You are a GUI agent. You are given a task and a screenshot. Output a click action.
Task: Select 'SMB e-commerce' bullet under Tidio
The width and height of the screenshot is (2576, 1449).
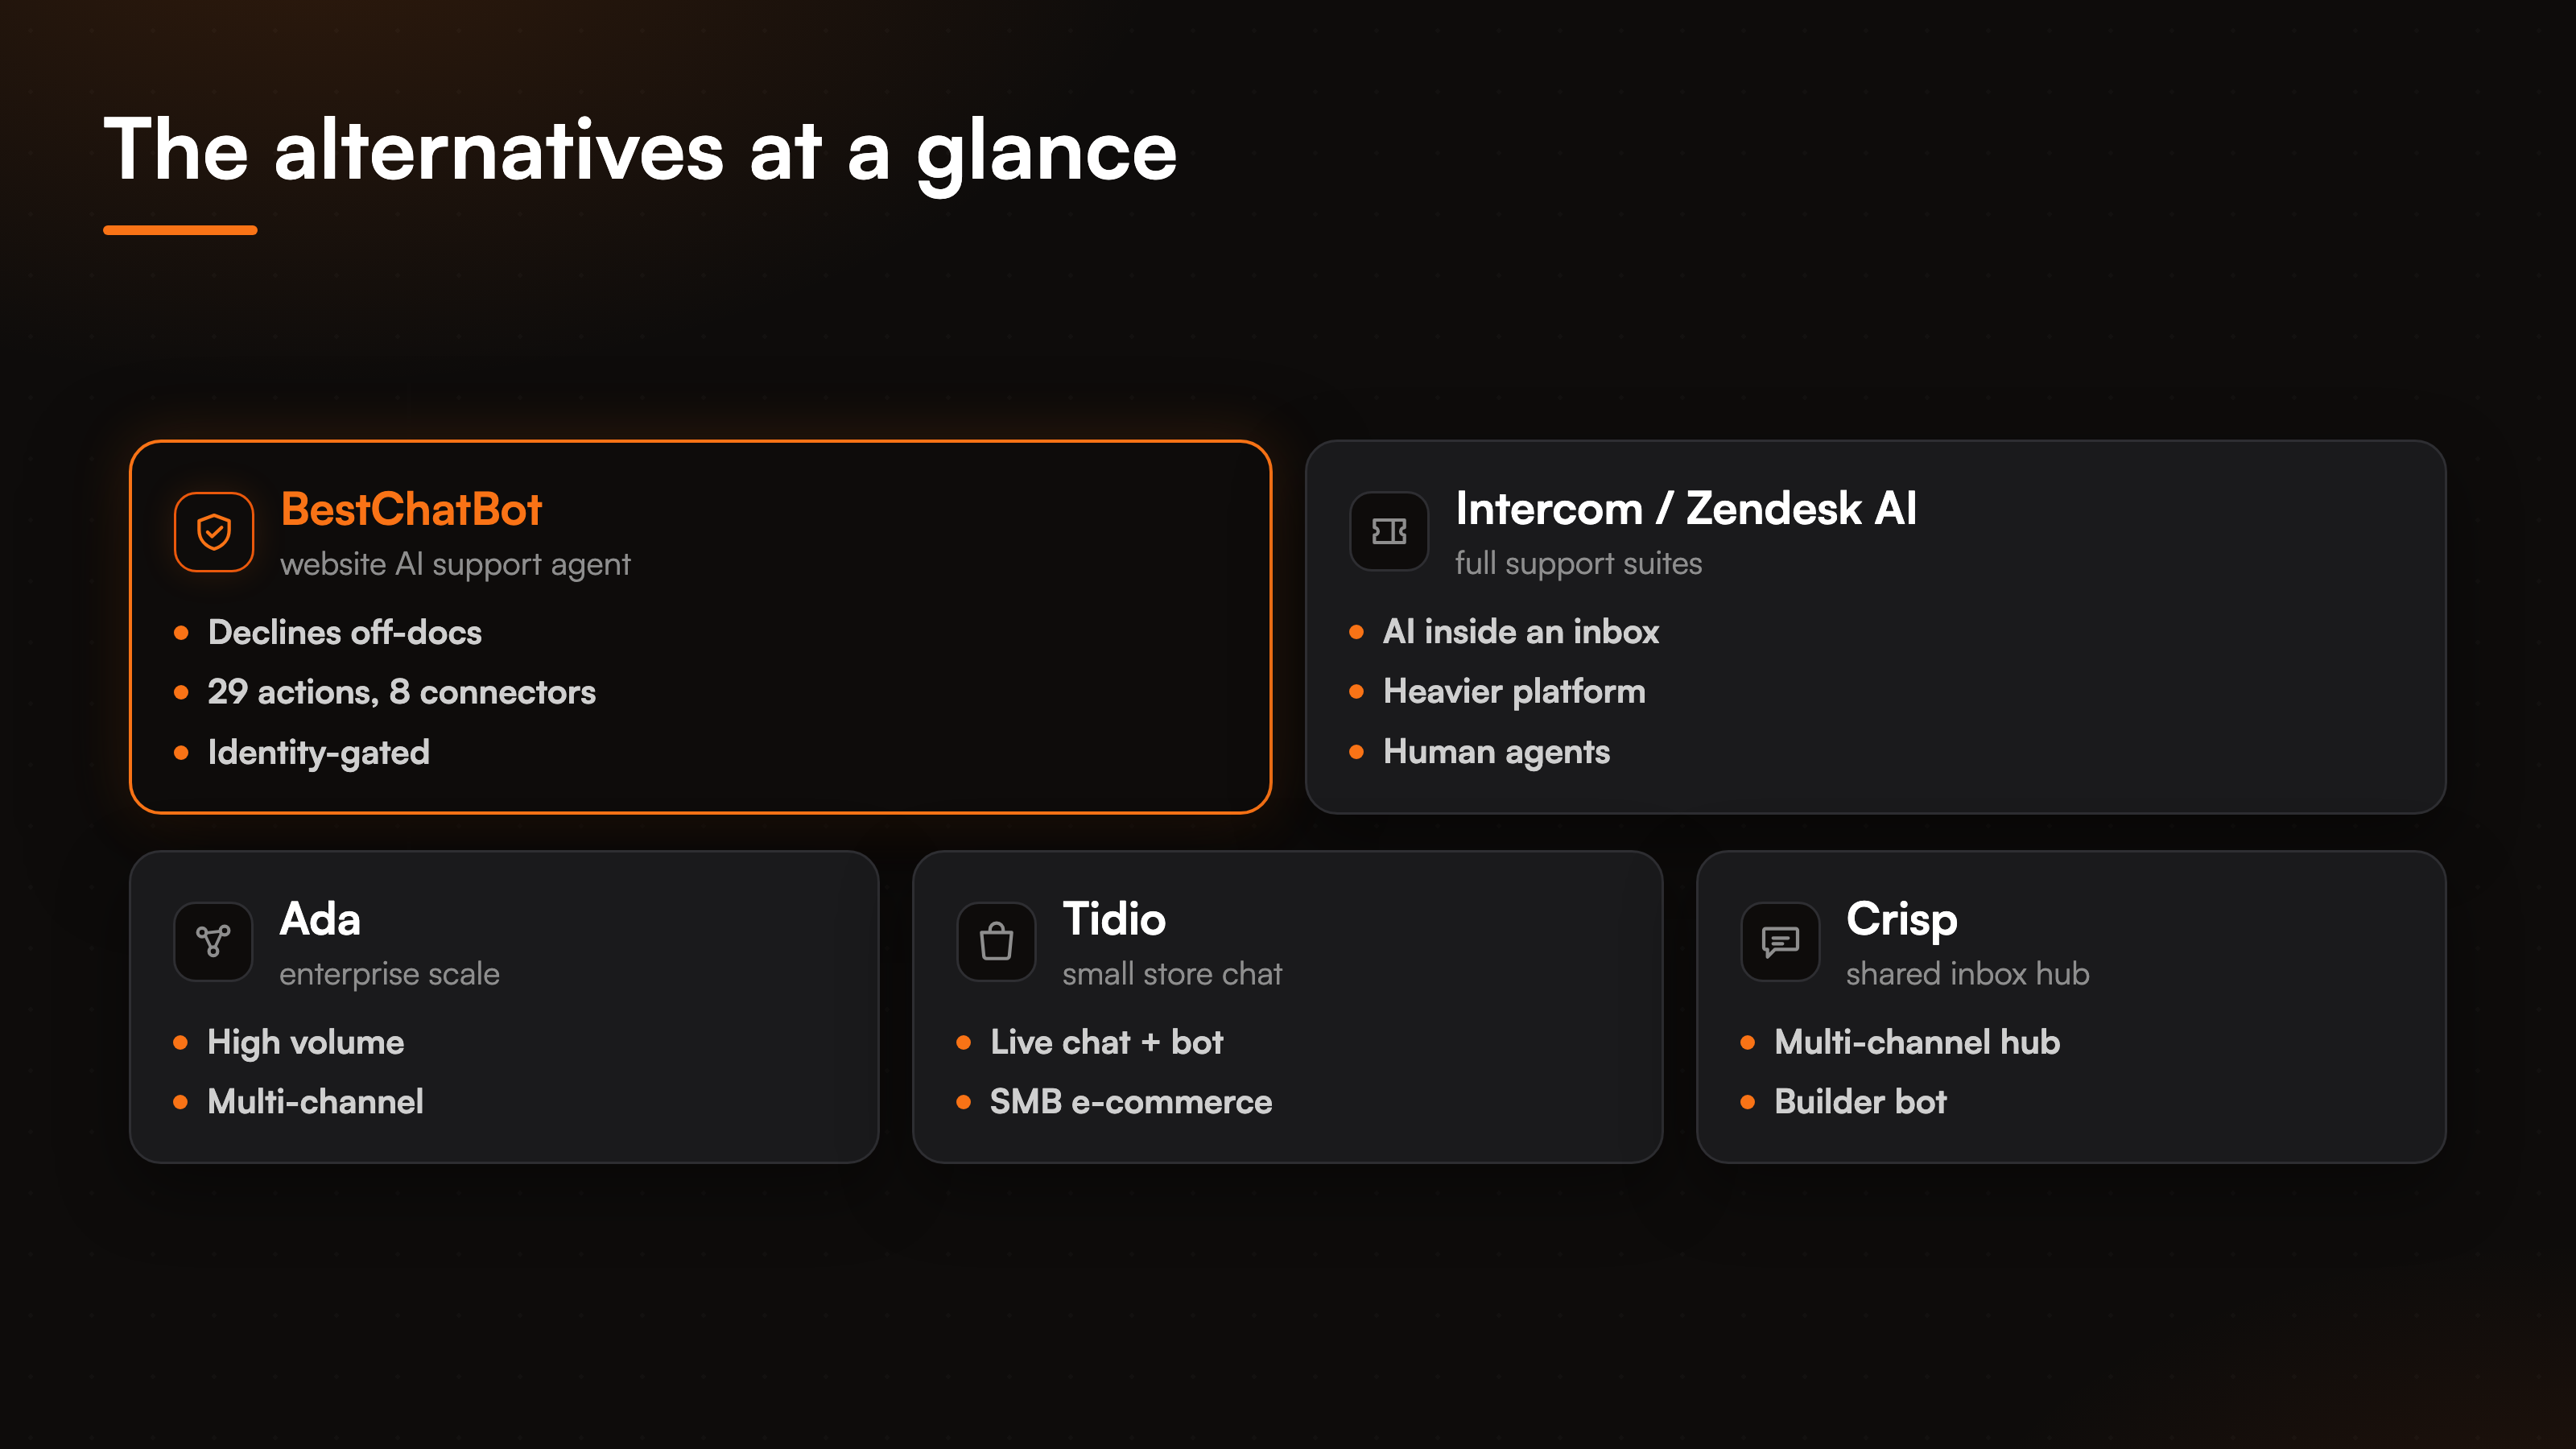[x=1130, y=1102]
